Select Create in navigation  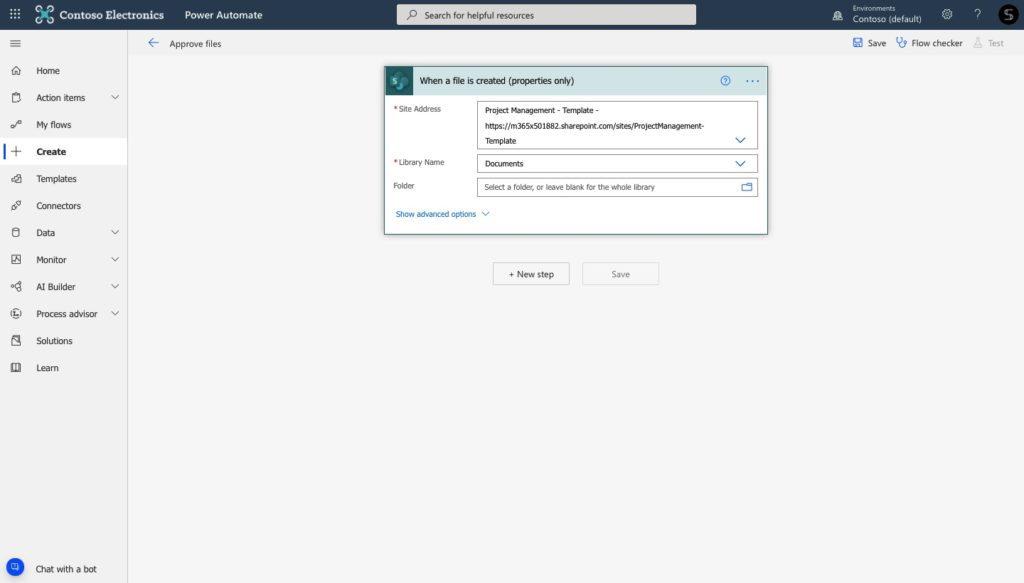click(51, 151)
